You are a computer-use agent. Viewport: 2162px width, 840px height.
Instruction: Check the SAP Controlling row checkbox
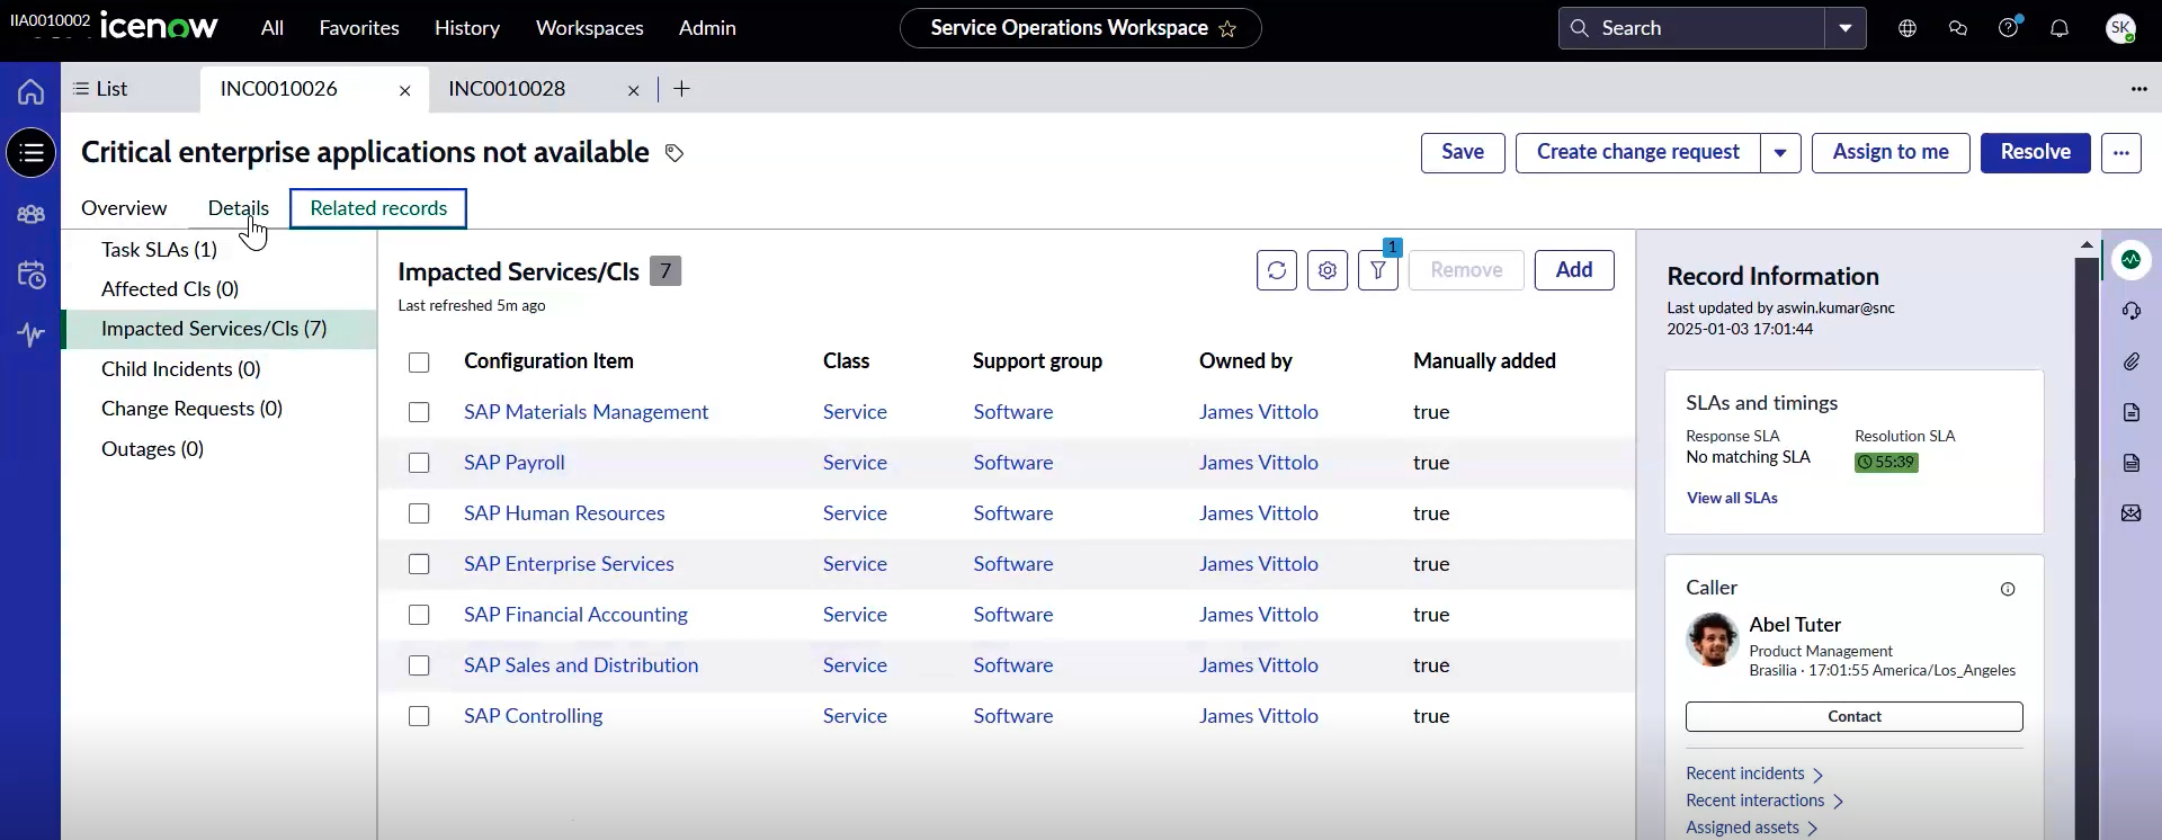point(419,716)
